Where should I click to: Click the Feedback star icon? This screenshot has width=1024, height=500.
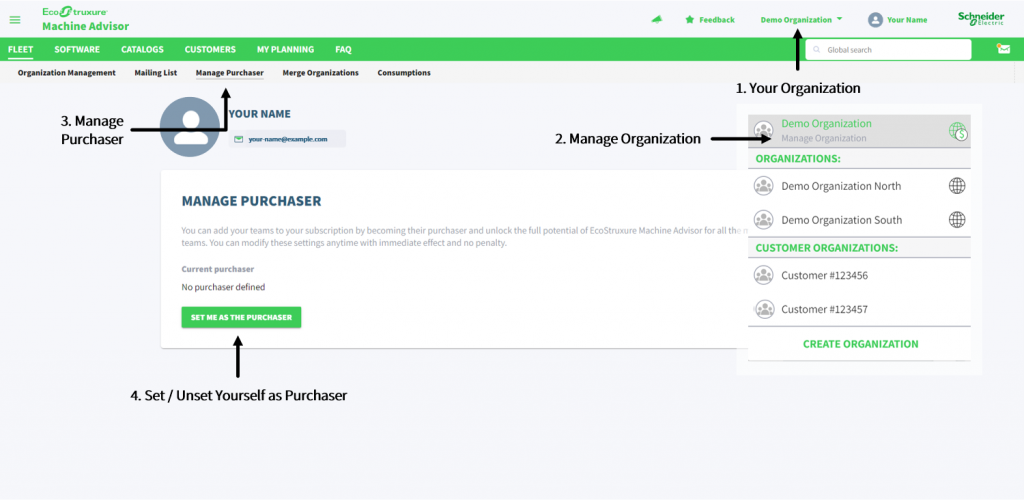pos(690,20)
